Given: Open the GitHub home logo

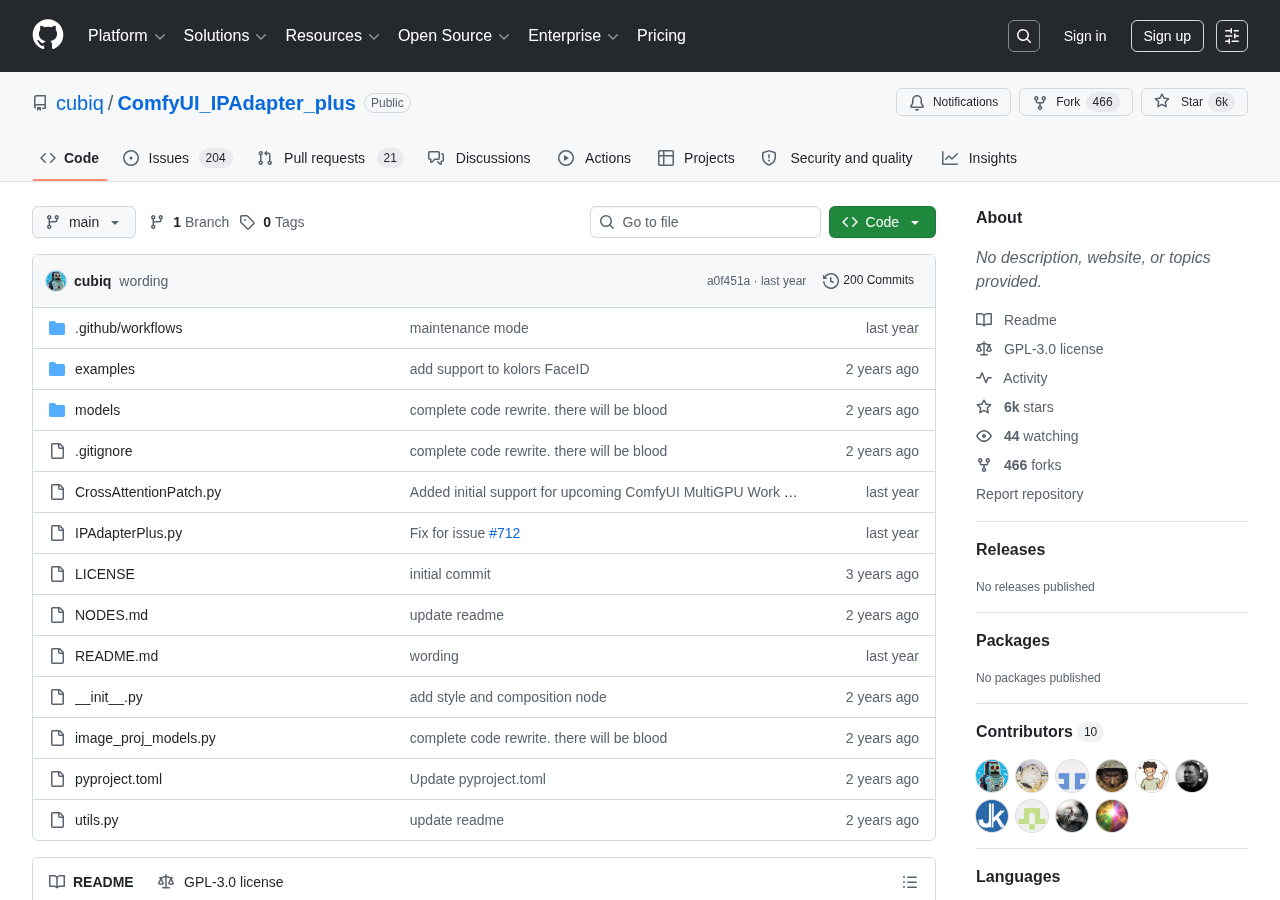Looking at the screenshot, I should [x=48, y=35].
